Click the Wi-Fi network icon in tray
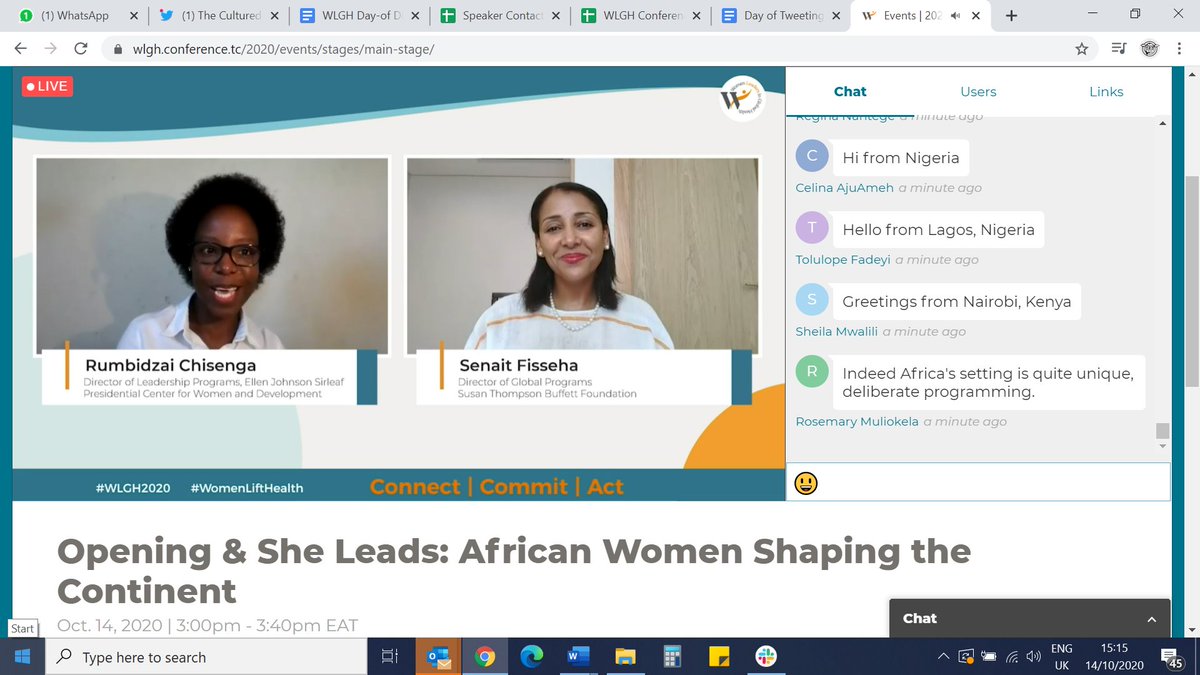Screen dimensions: 1200x675 tap(1012, 657)
